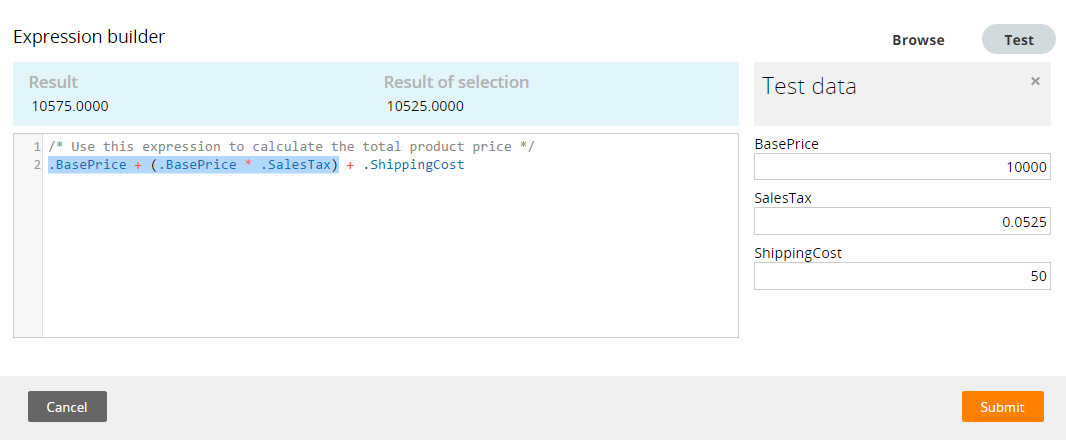Click the .ShippingCost token in expression
The image size is (1066, 440).
[413, 165]
